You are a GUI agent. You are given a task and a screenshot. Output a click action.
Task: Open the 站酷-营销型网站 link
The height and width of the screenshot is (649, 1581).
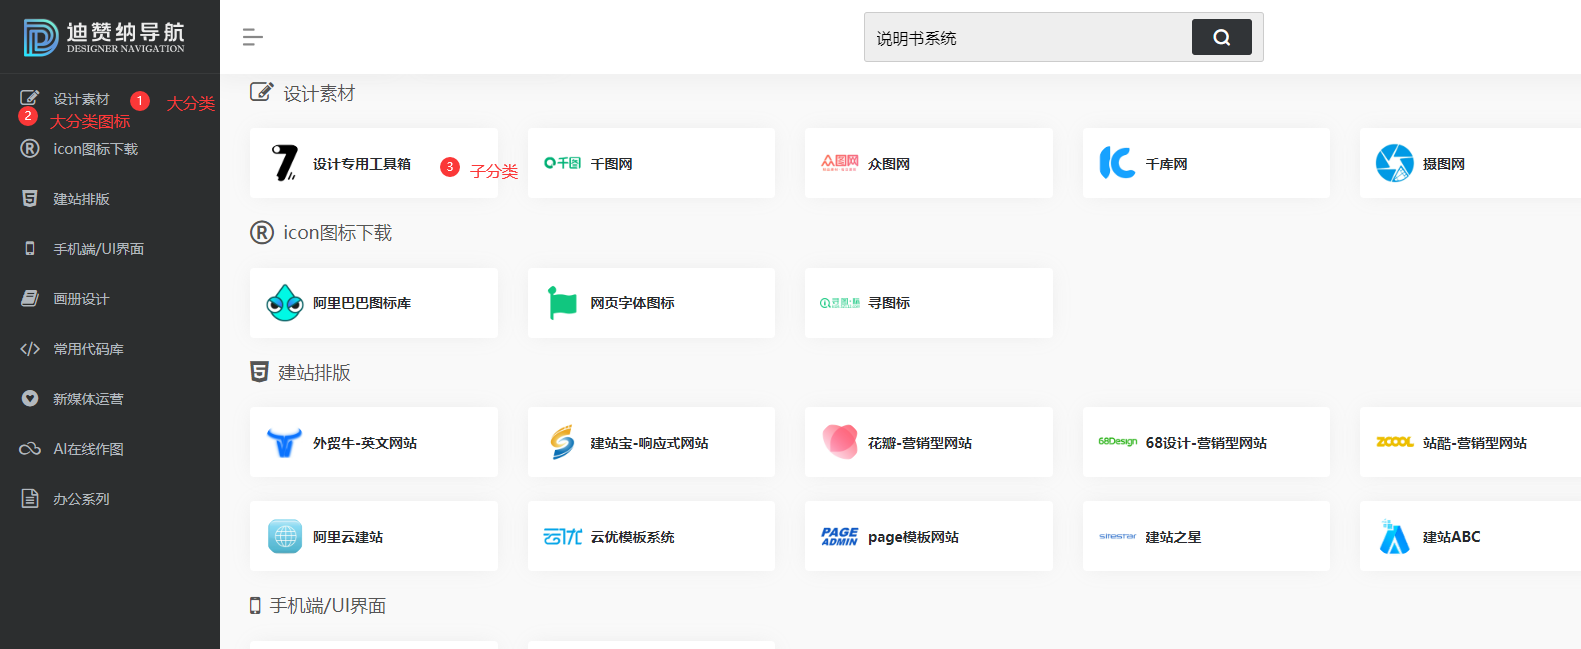[x=1475, y=443]
